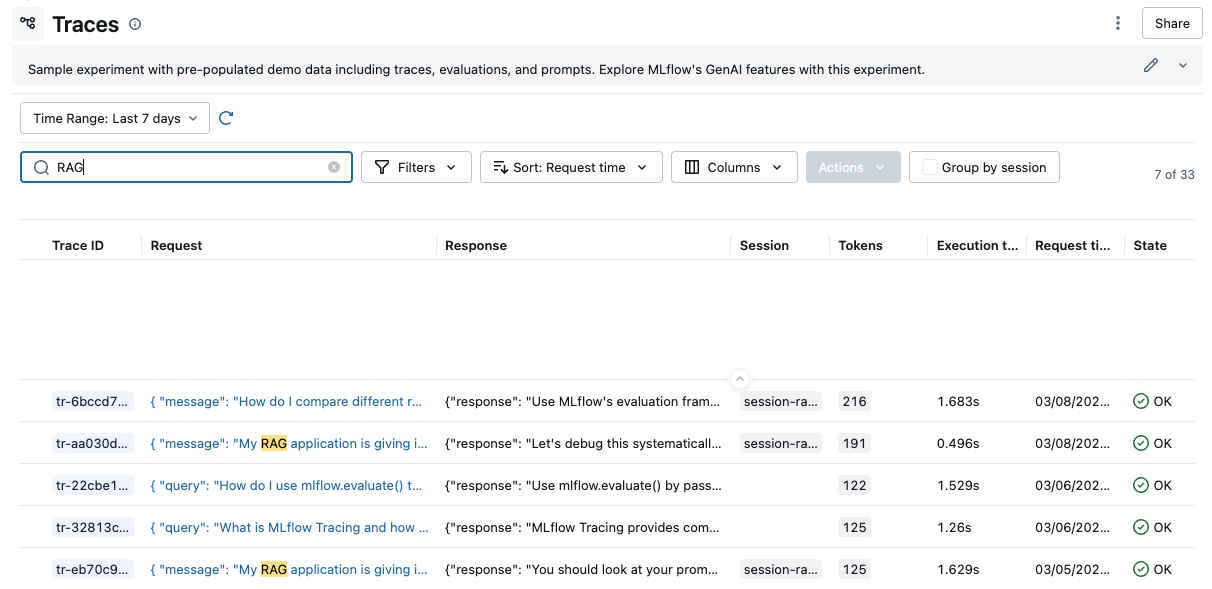Open trace tr-aa030d request link
The height and width of the screenshot is (589, 1212).
(288, 444)
